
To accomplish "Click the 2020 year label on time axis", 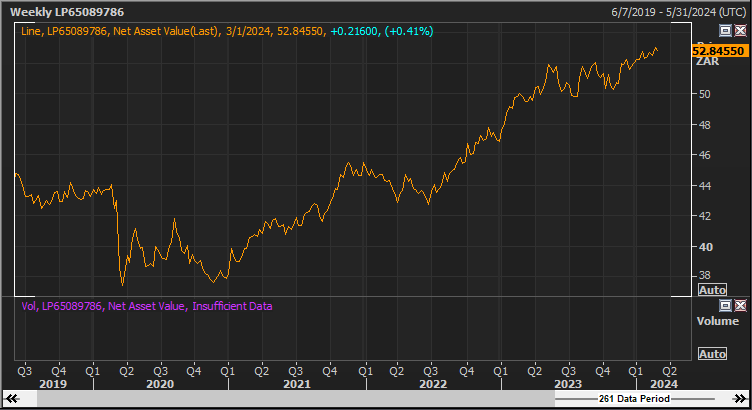I will coord(160,384).
